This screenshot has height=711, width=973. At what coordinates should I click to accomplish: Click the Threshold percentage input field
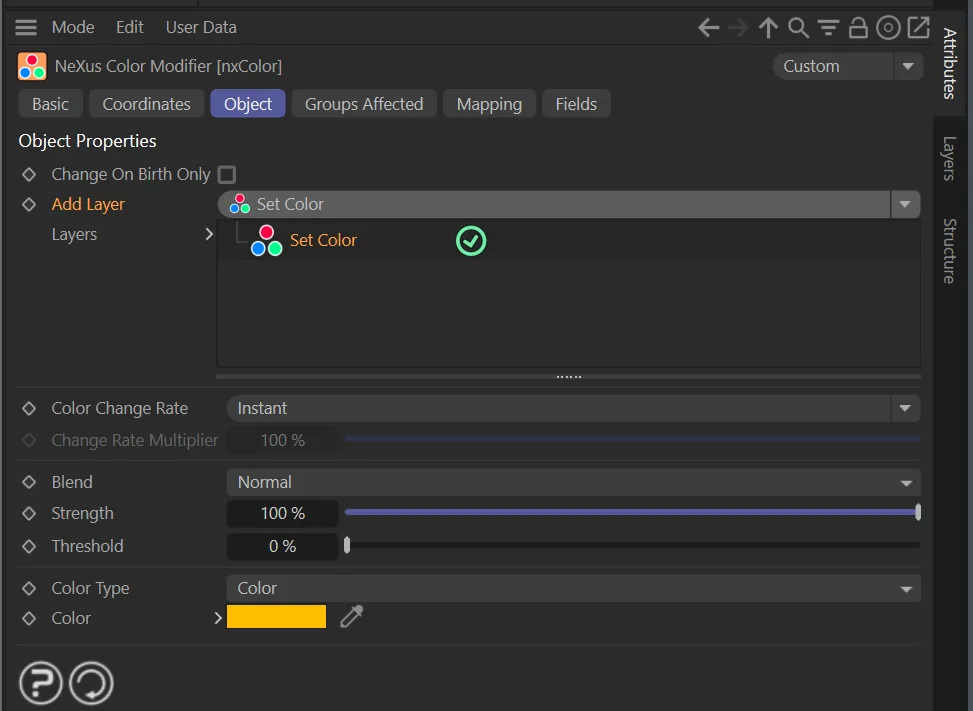click(282, 546)
